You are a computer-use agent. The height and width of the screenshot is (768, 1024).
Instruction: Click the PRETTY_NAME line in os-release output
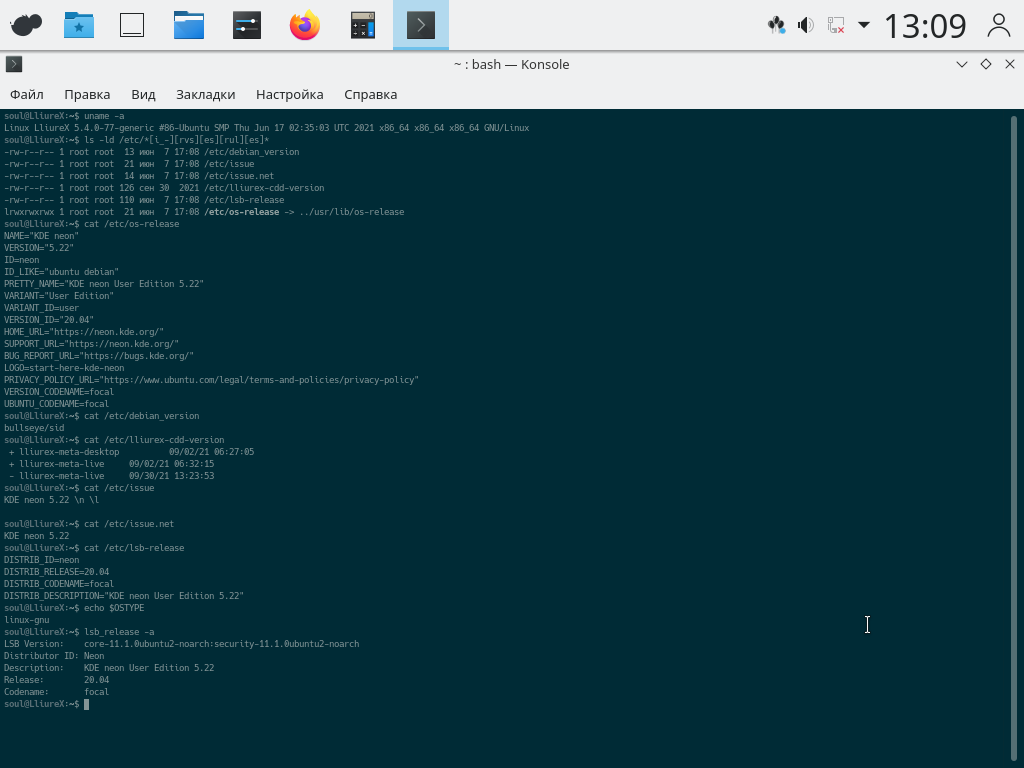click(104, 283)
